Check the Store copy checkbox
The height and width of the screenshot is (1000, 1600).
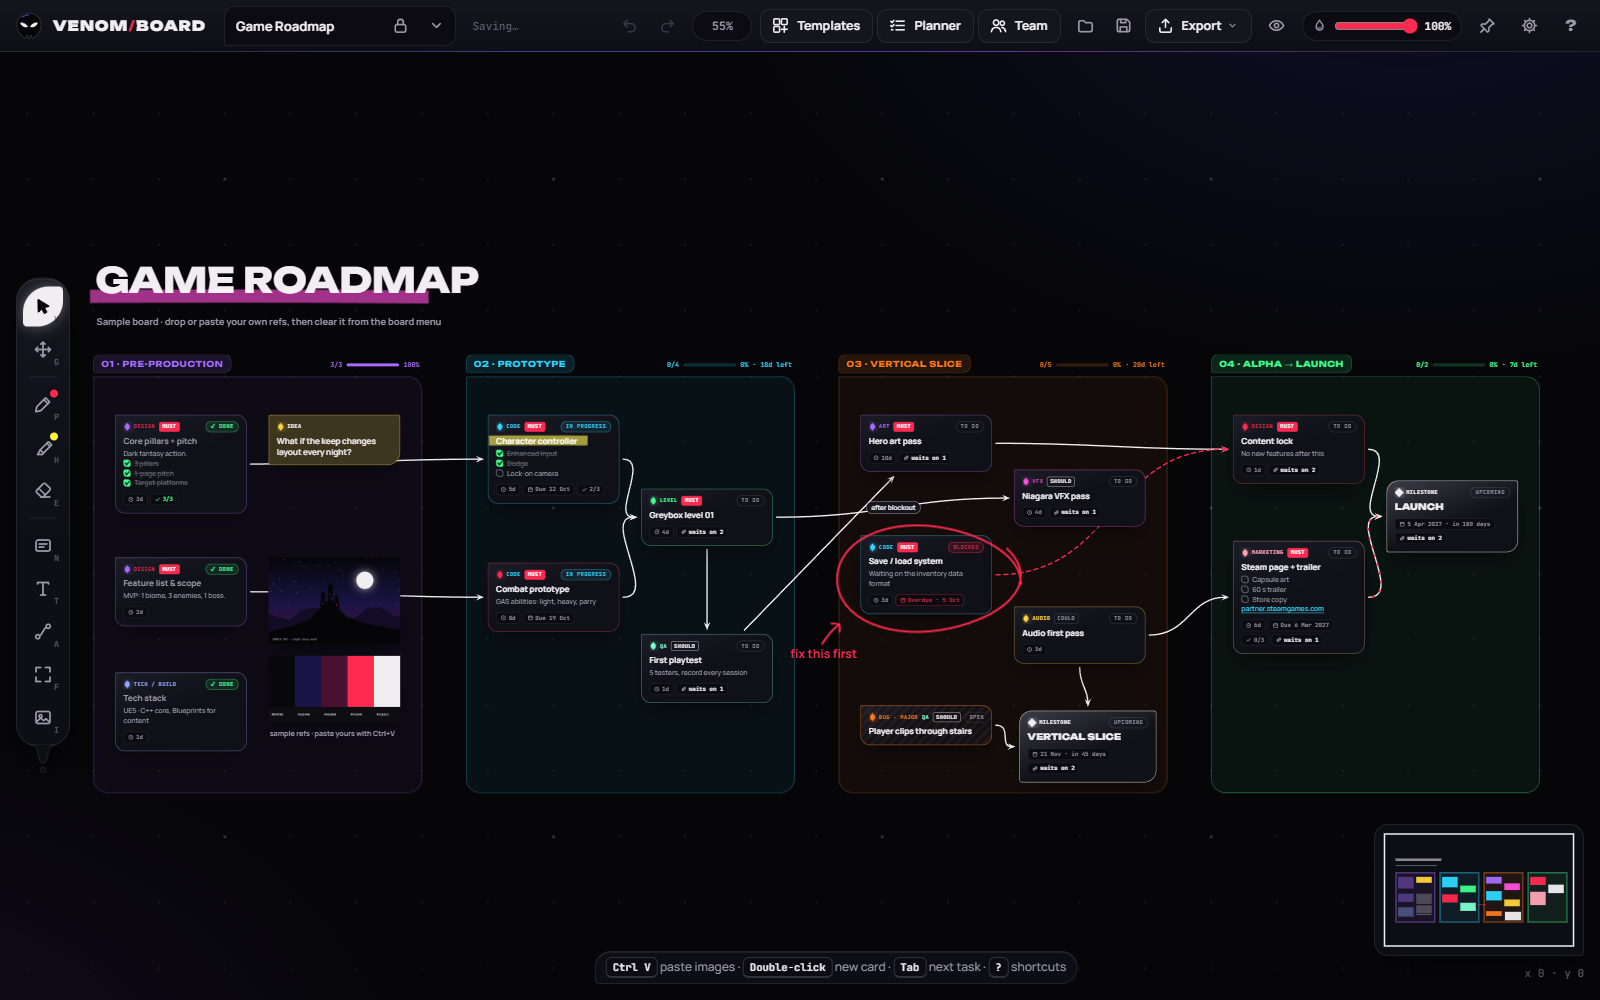(1245, 600)
